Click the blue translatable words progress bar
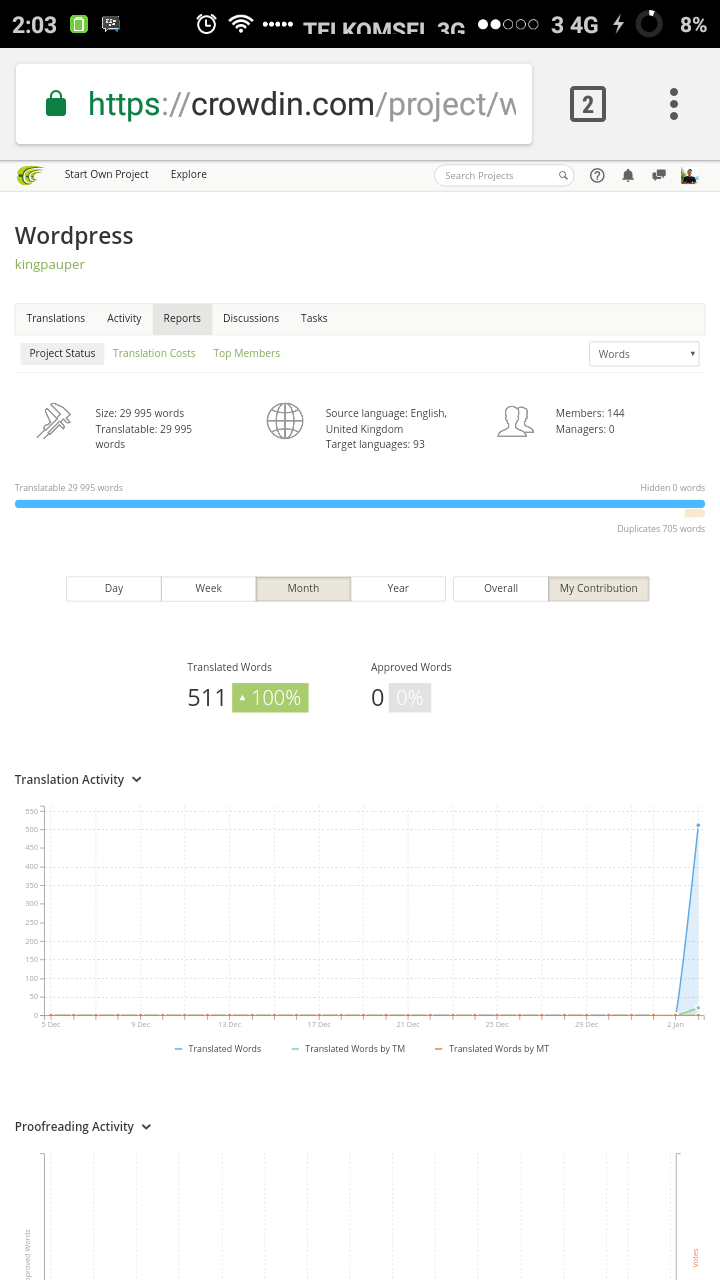720x1280 pixels. tap(360, 504)
